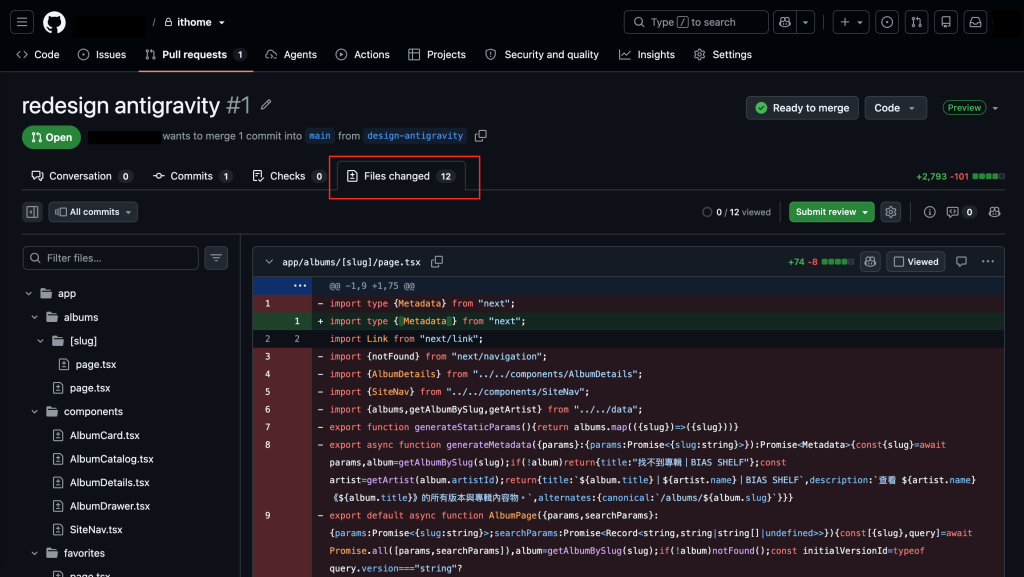Open pull requests icon in top header
The image size is (1024, 577).
pos(916,22)
